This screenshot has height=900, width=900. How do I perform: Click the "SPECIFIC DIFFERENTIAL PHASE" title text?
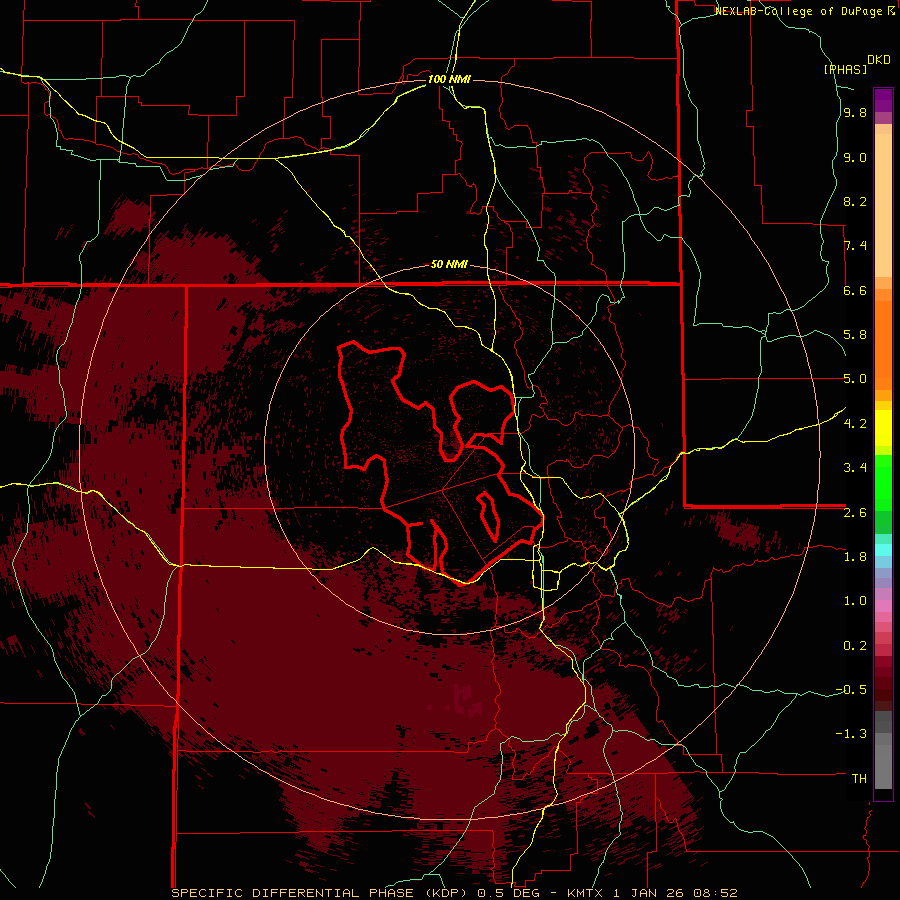coord(292,893)
